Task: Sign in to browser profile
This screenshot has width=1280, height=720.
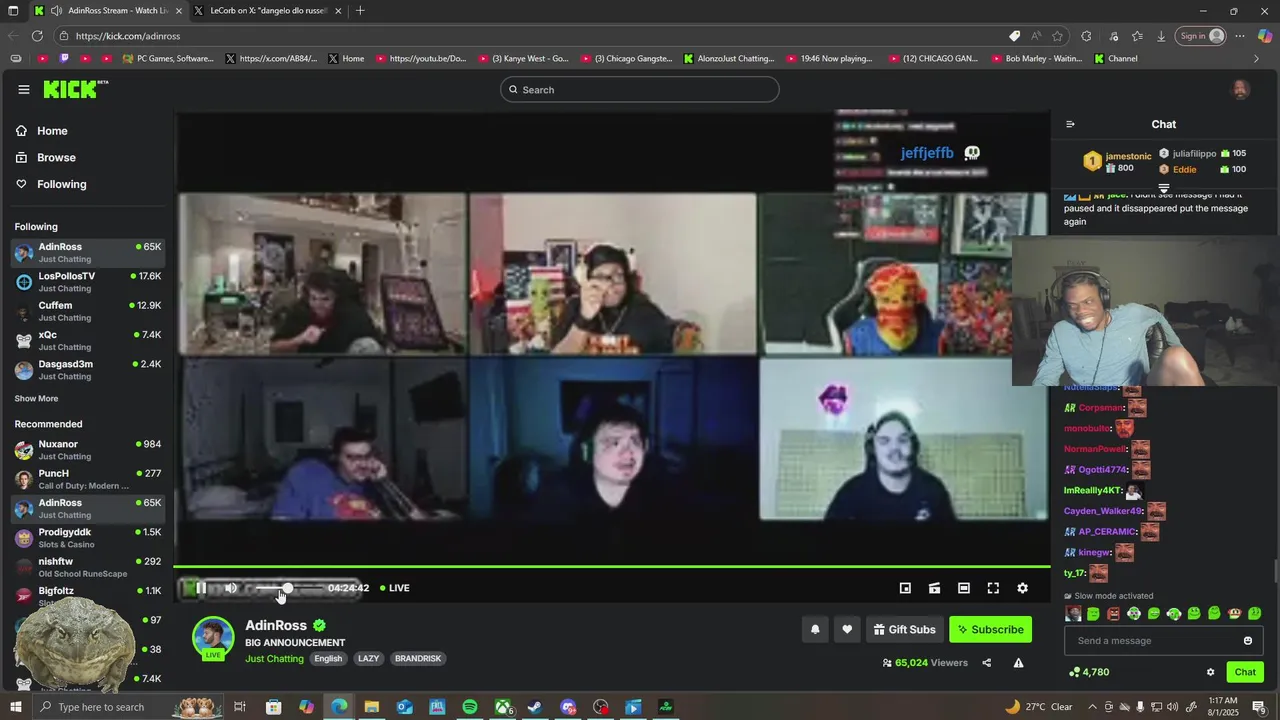Action: click(1201, 36)
